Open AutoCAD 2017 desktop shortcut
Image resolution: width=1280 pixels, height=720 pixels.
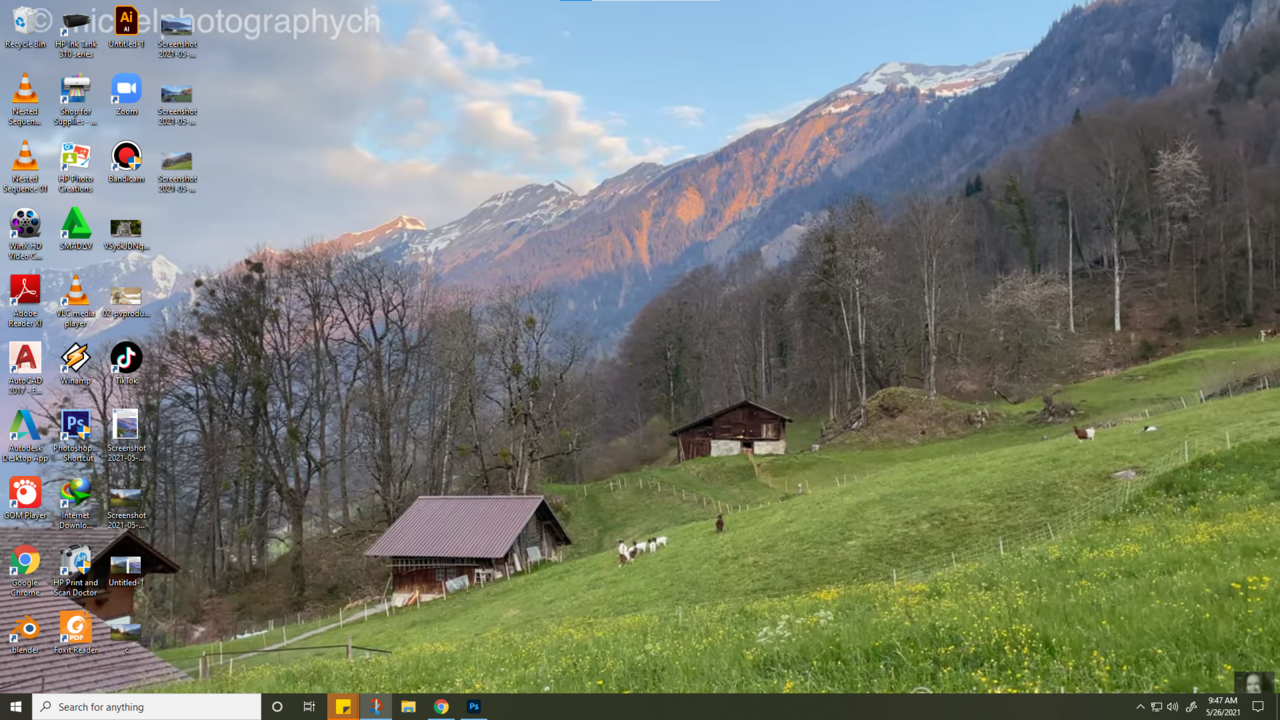pos(25,369)
